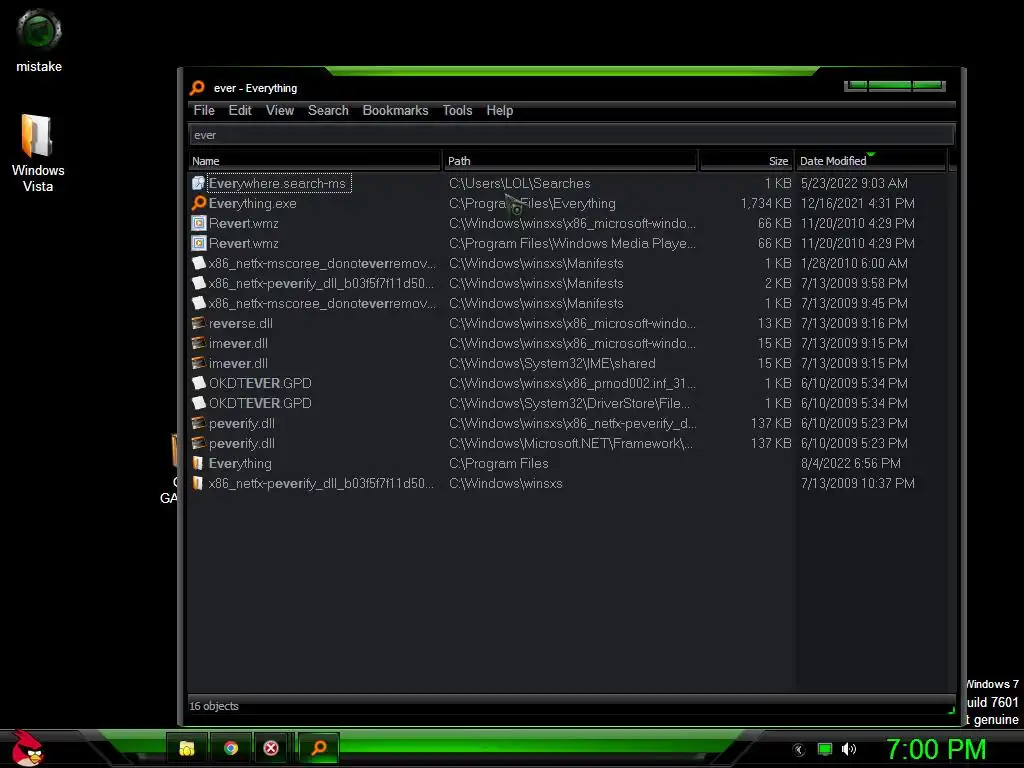Screen dimensions: 1024x768
Task: Sort results by Size column header
Action: pyautogui.click(x=746, y=161)
